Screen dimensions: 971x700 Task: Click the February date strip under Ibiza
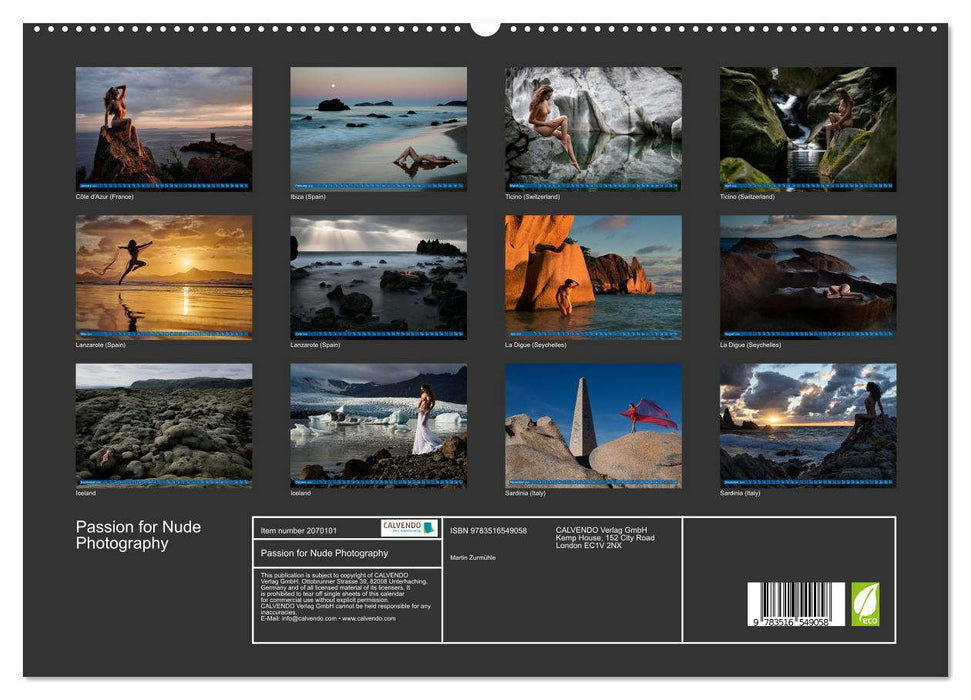(378, 184)
